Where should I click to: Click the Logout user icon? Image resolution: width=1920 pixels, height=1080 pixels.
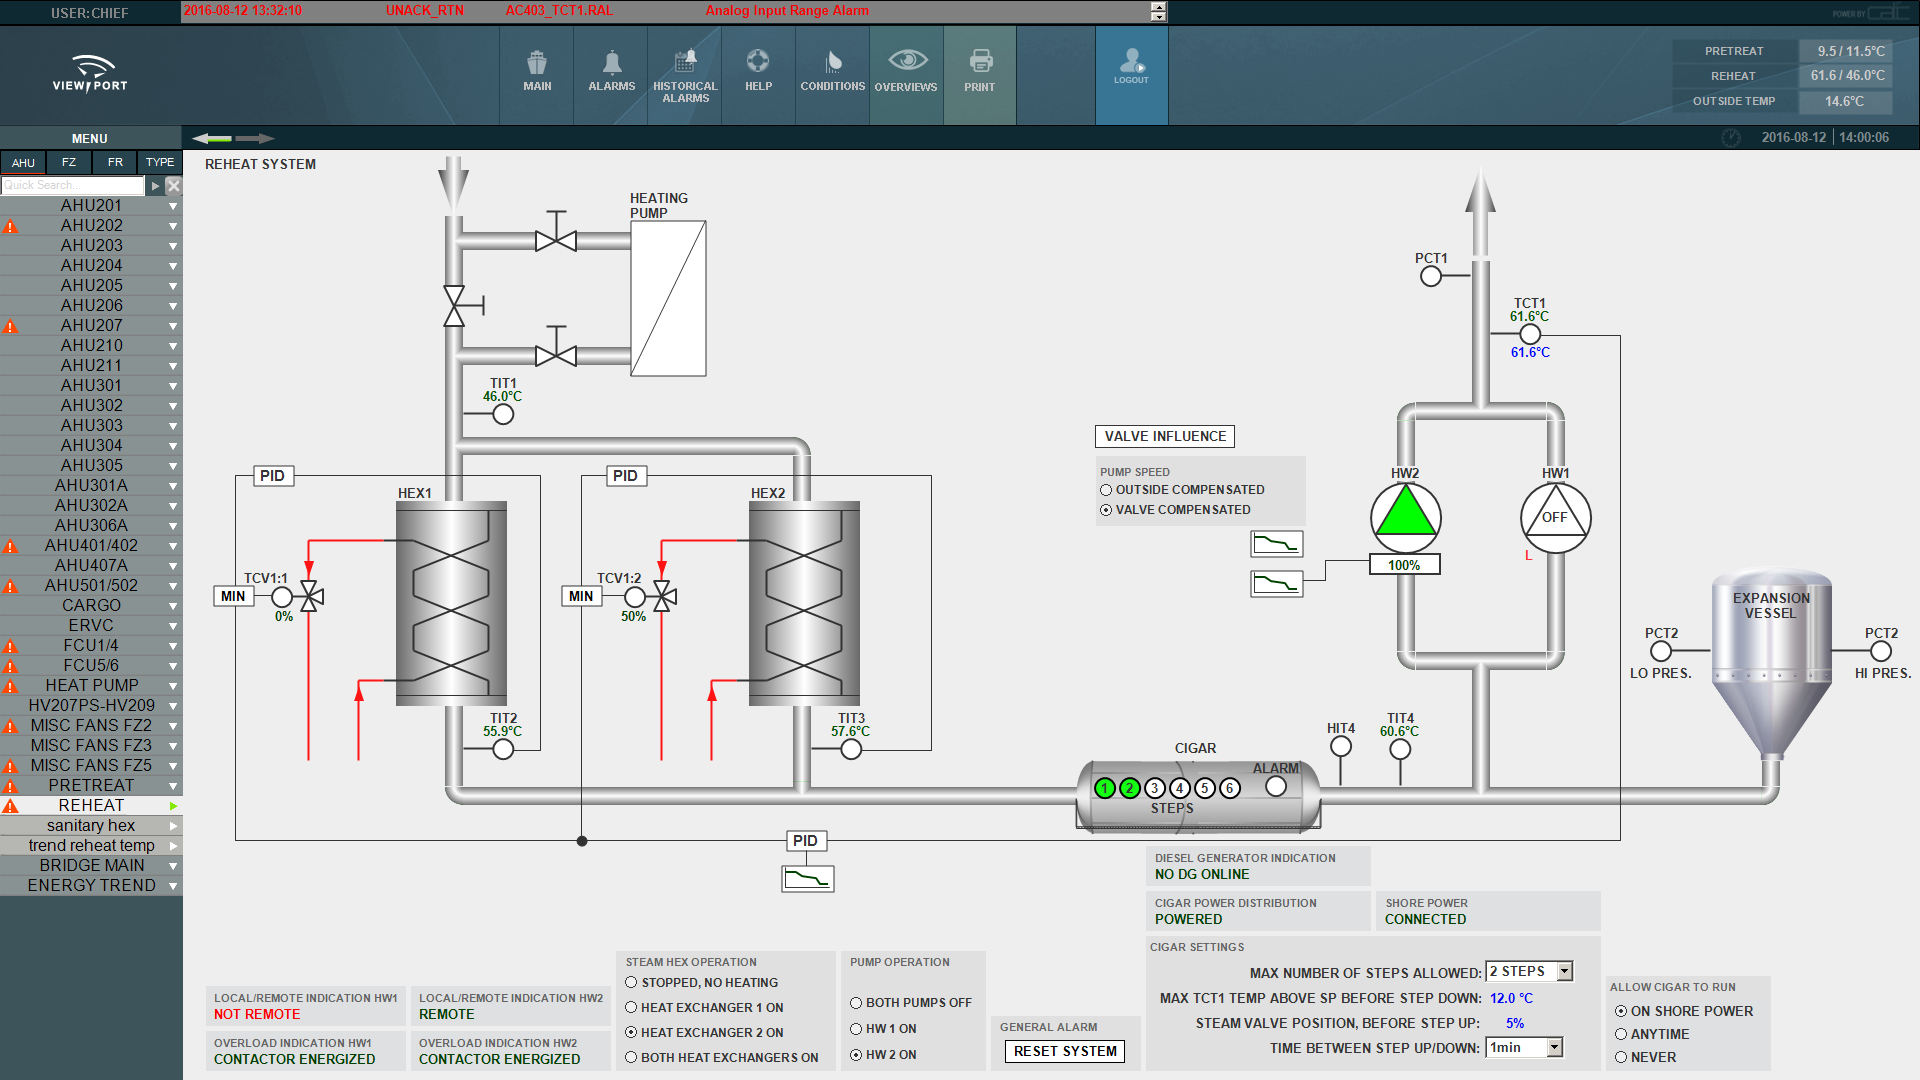[x=1131, y=67]
